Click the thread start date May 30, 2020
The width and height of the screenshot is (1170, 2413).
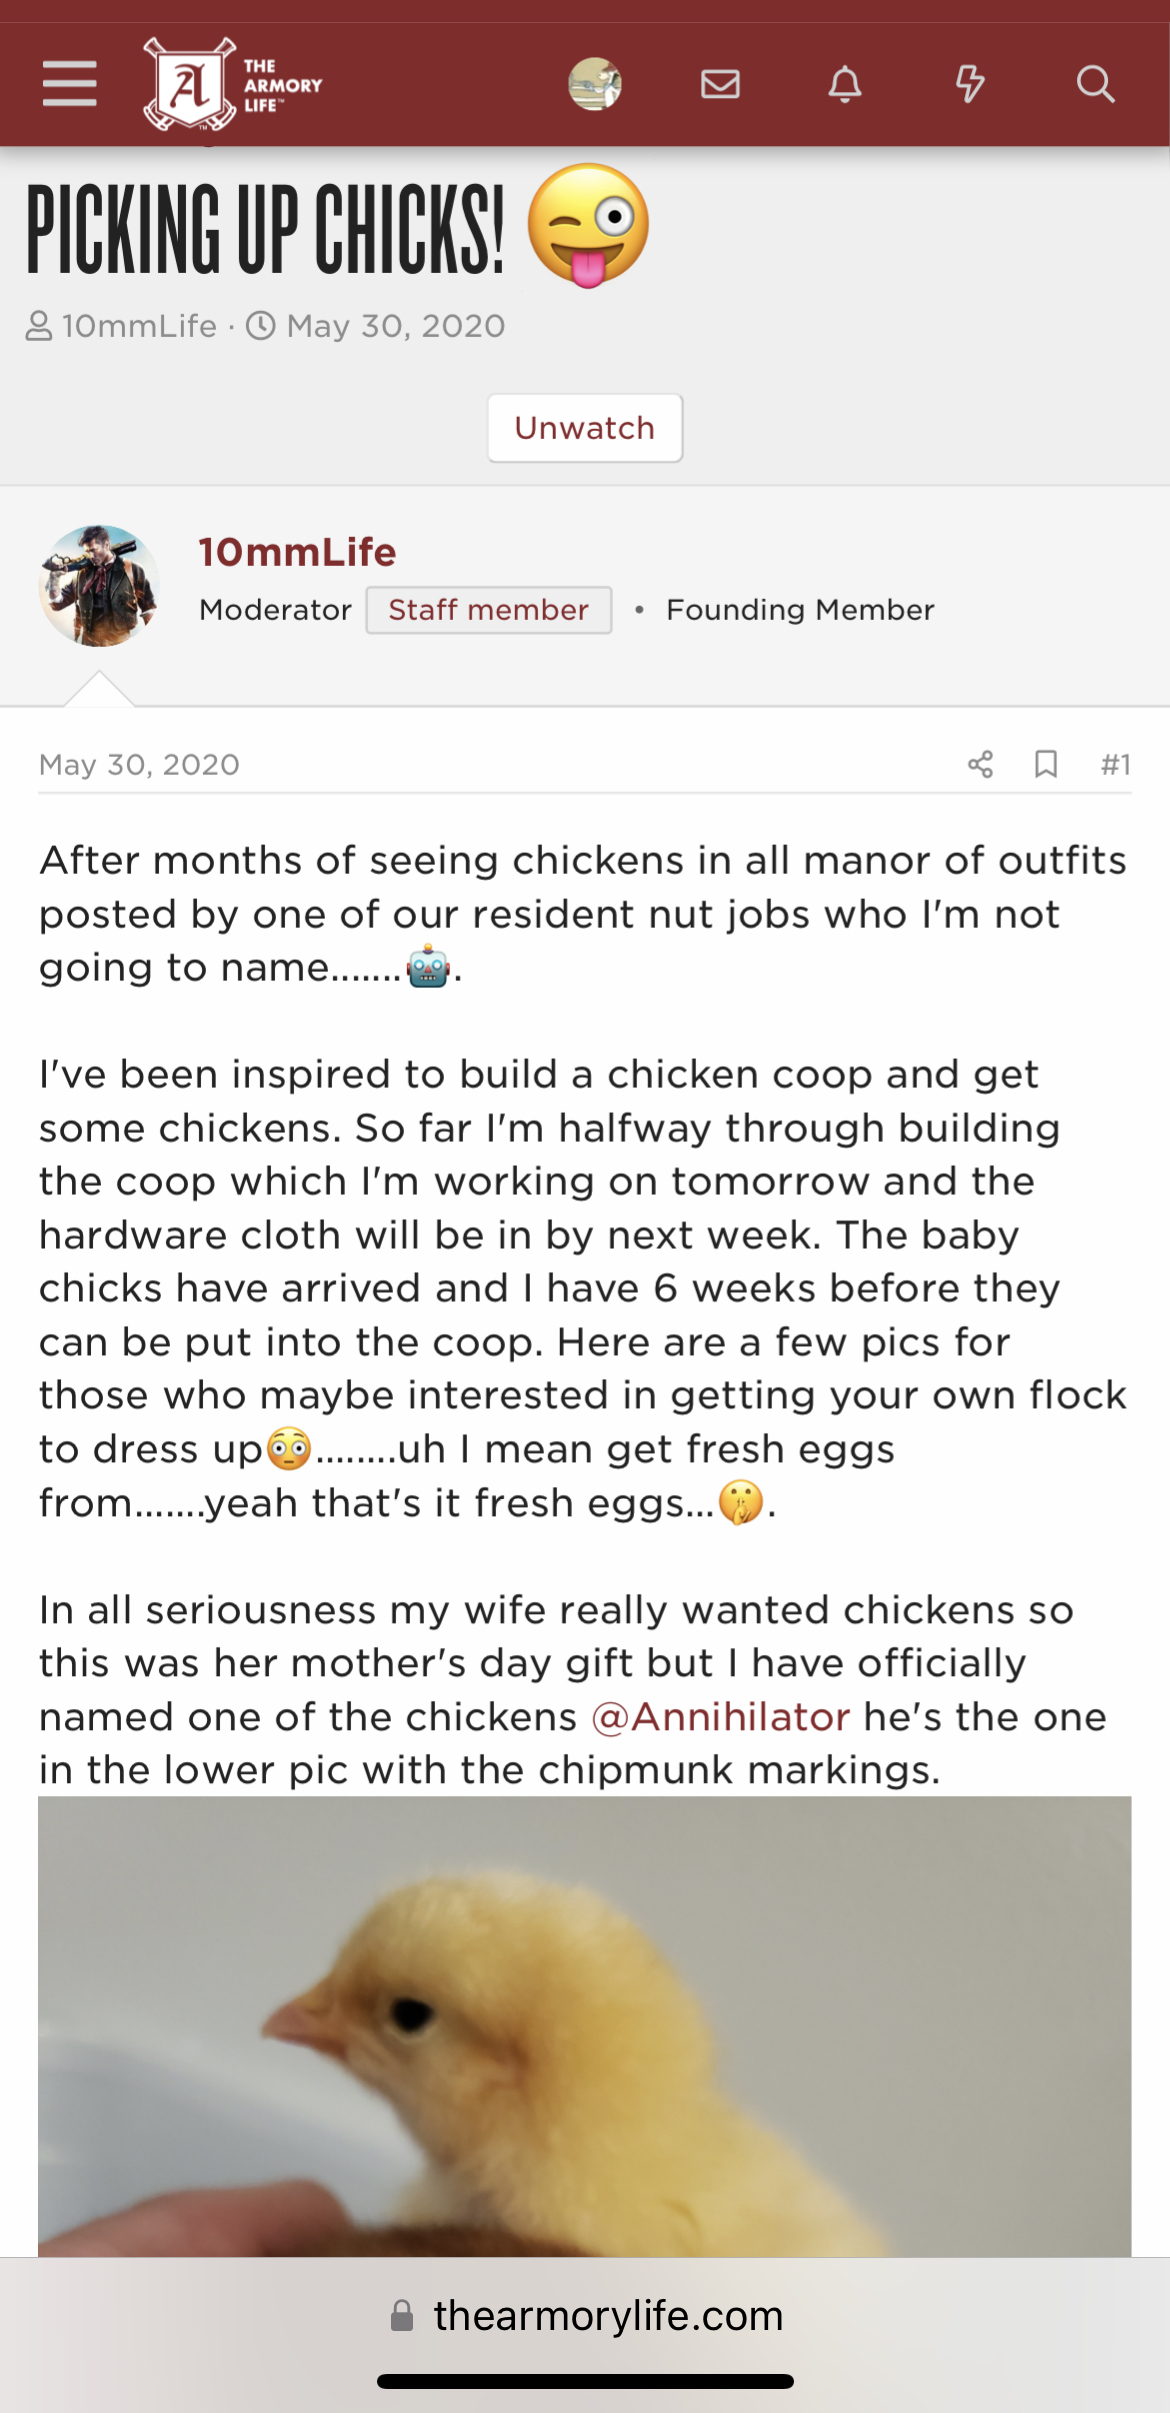point(395,326)
